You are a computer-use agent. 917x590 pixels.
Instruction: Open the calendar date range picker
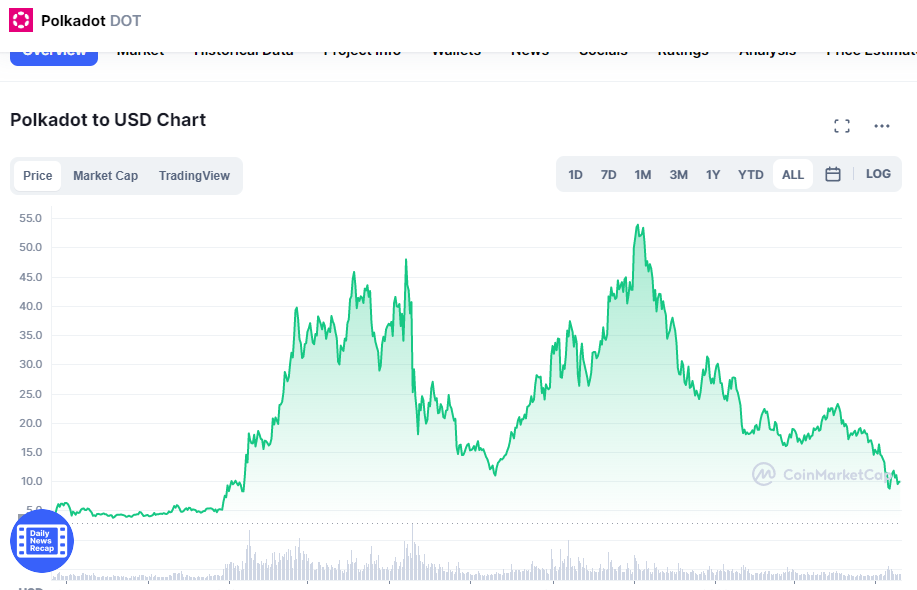point(832,173)
